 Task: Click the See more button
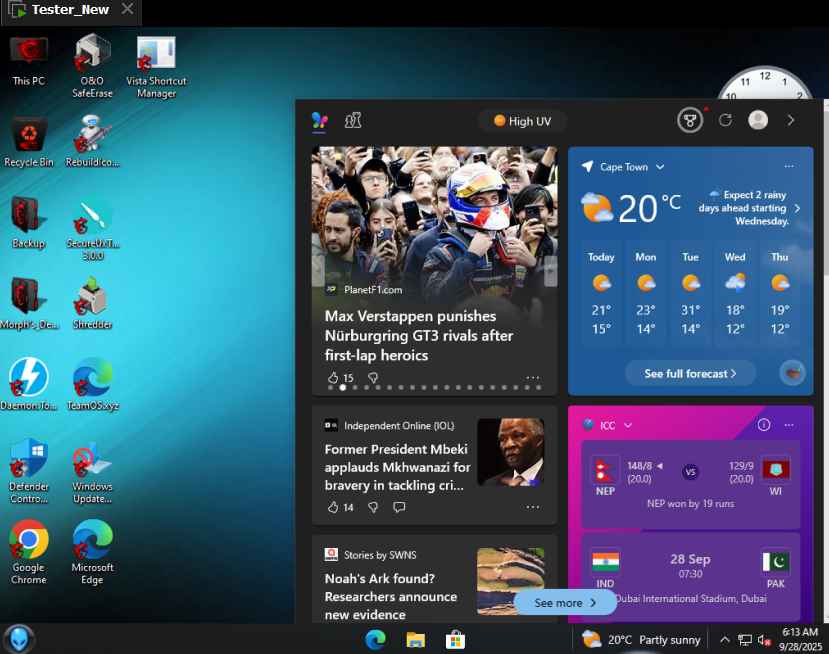point(565,603)
